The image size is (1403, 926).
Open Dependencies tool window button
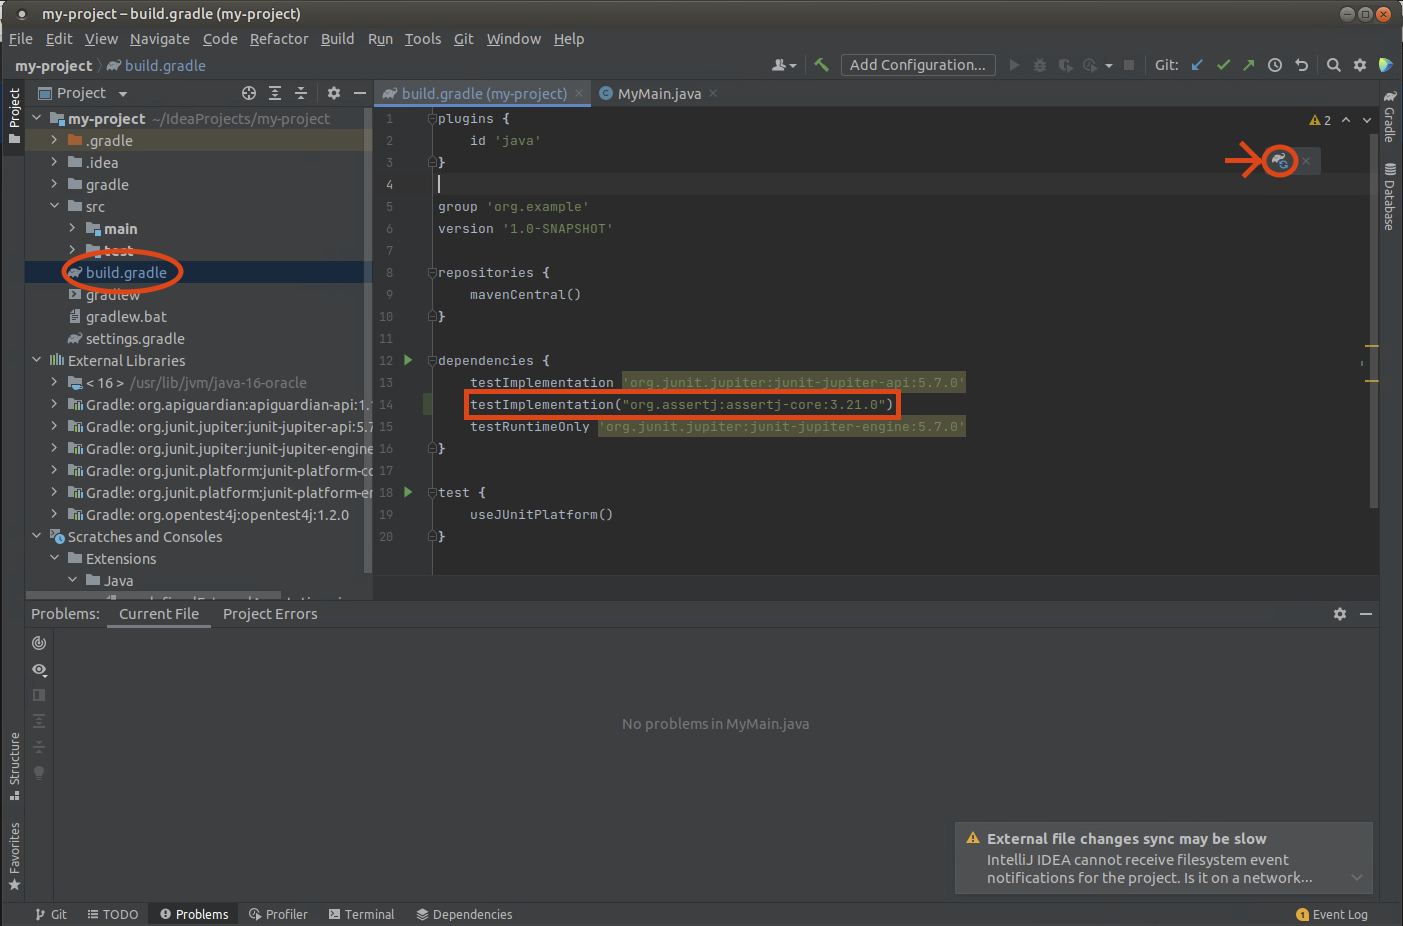pyautogui.click(x=465, y=914)
